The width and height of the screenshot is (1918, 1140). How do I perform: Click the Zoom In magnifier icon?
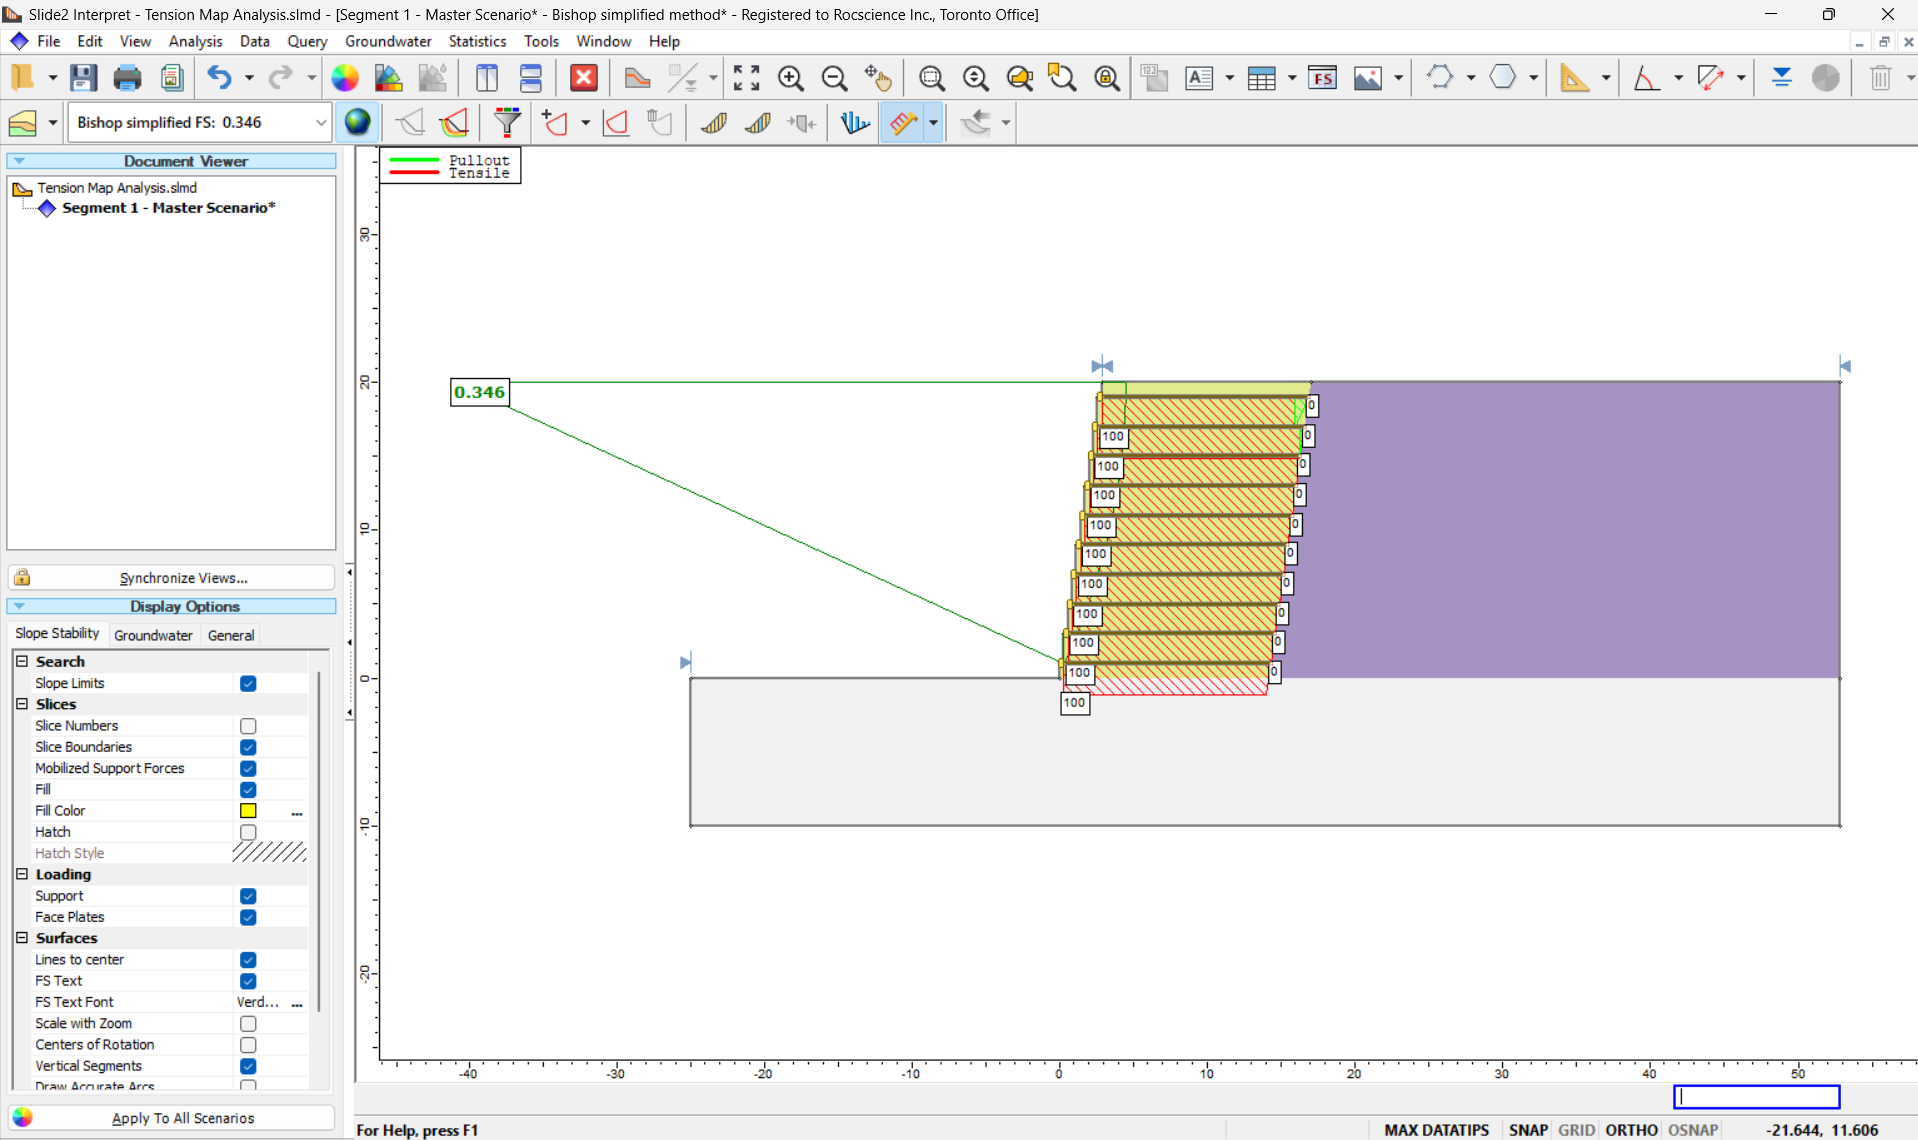click(790, 78)
